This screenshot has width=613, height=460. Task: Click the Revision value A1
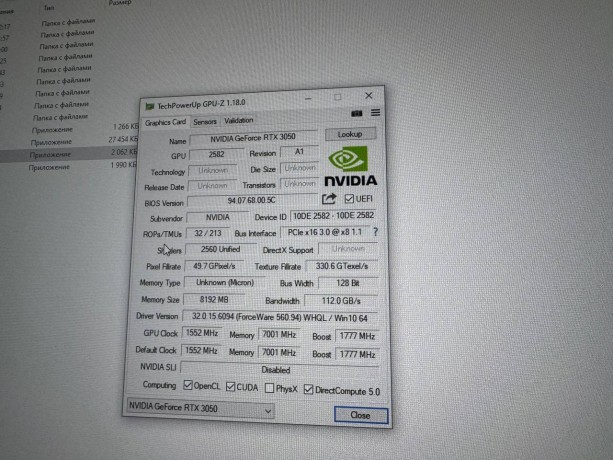pyautogui.click(x=299, y=152)
